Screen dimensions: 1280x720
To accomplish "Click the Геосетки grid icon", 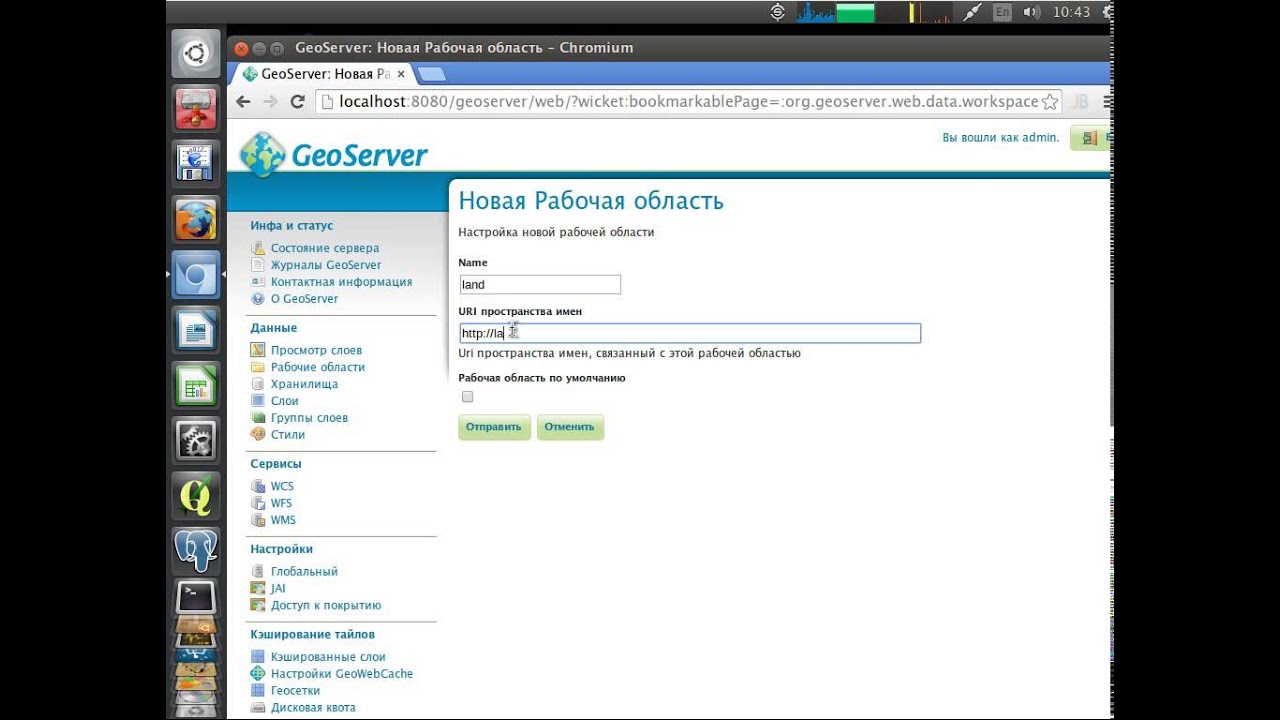I will click(x=258, y=690).
